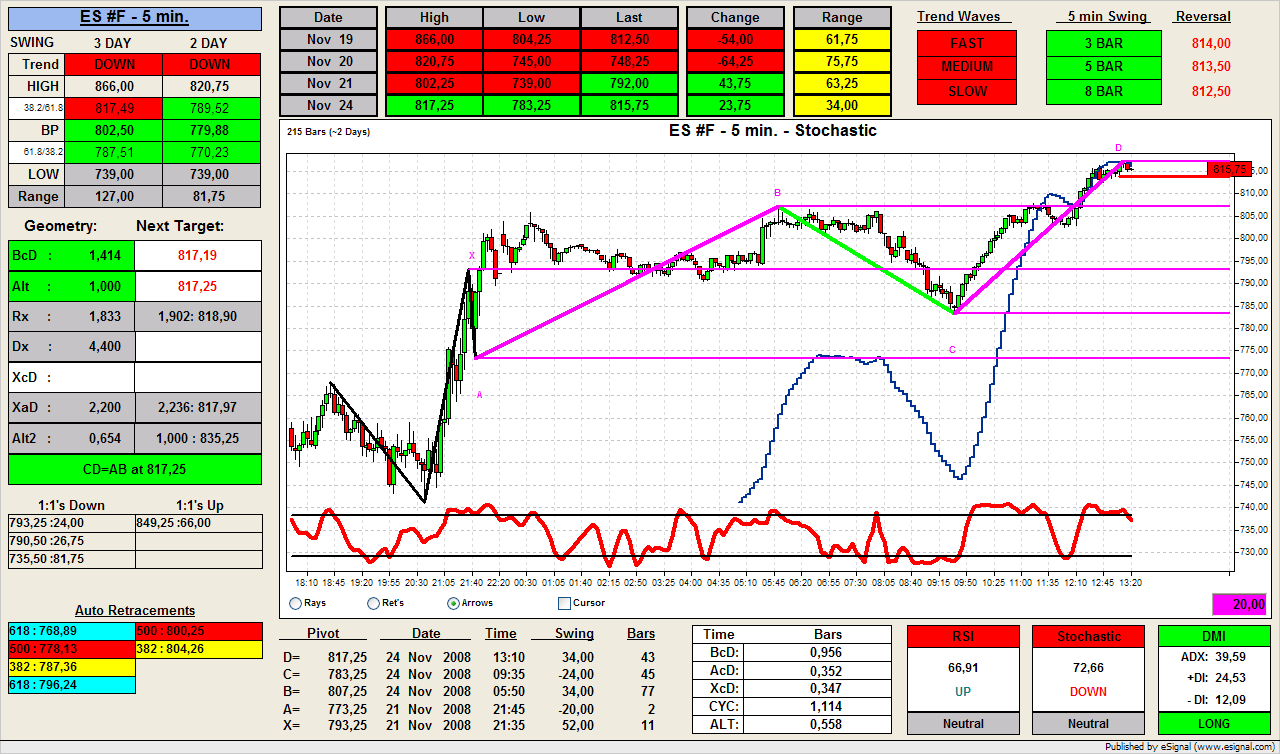Screen dimensions: 1280x754
Task: Click the Nov 20 Range value 75,75
Action: (x=842, y=60)
